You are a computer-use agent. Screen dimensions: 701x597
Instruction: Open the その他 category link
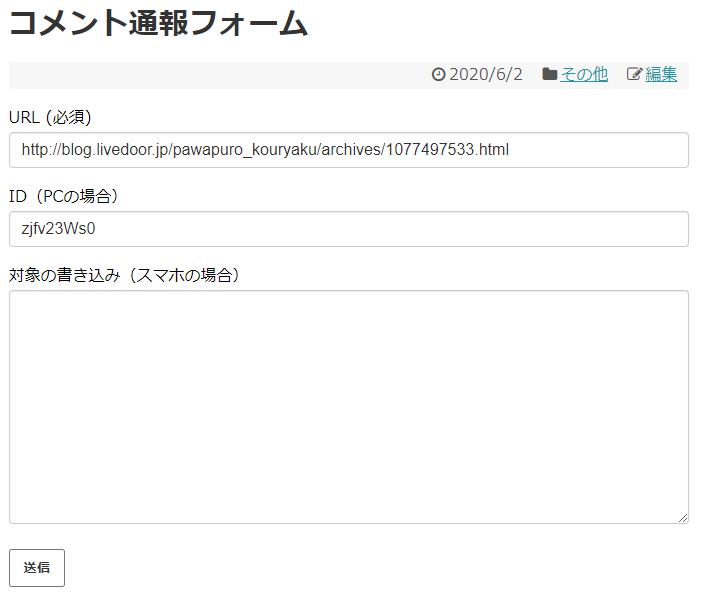[584, 74]
